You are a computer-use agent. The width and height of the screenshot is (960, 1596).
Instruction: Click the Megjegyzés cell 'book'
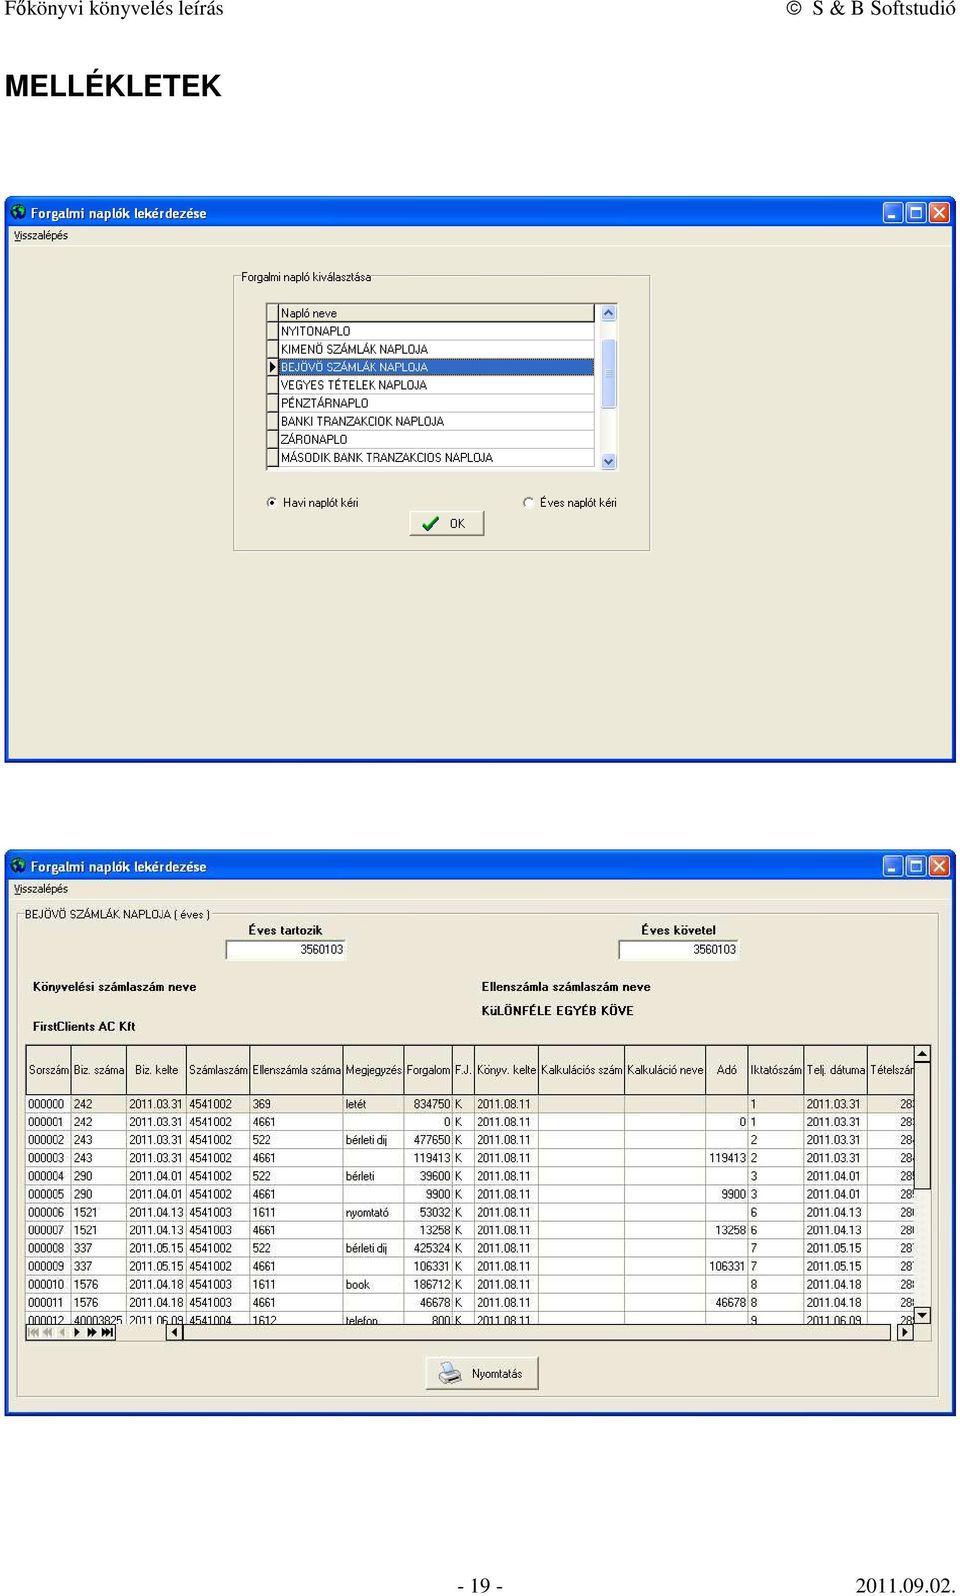pos(374,1284)
